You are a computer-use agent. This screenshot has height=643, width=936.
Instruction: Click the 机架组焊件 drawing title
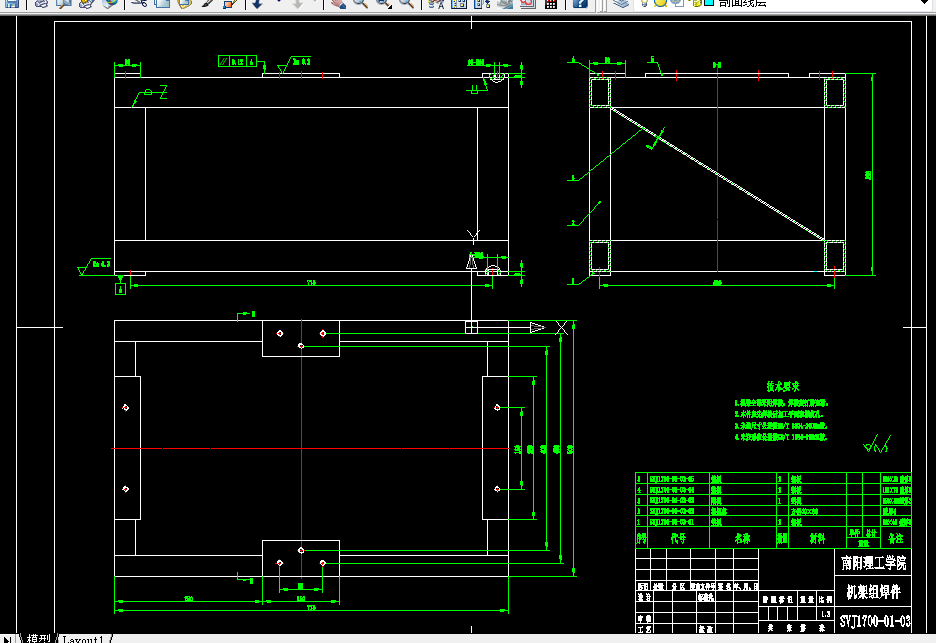(x=873, y=592)
